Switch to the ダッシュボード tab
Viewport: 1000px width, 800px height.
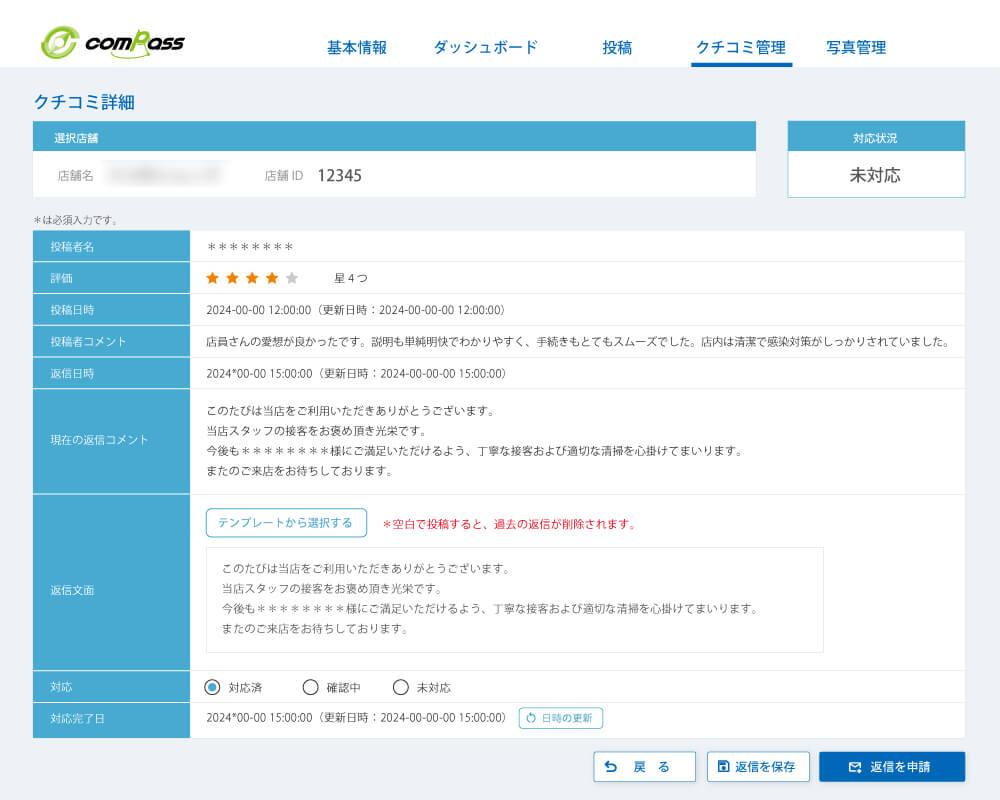click(485, 47)
